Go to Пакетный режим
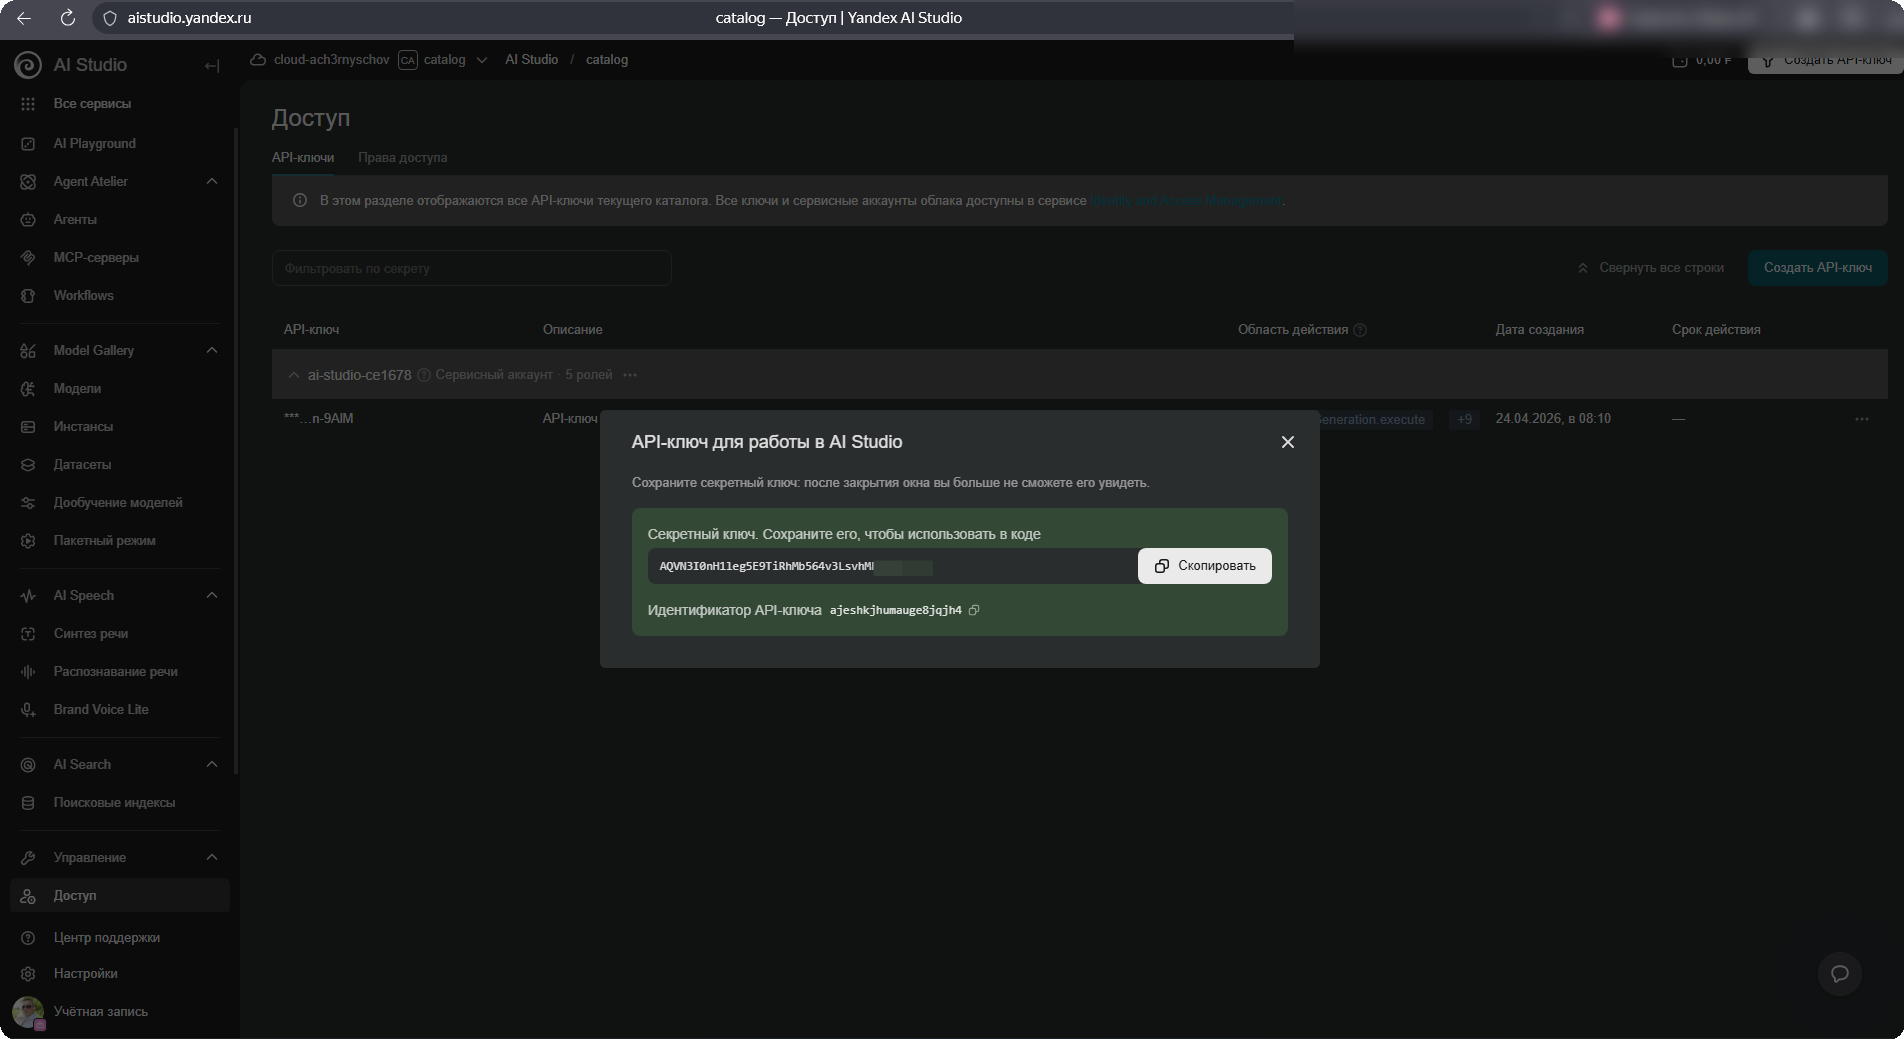The height and width of the screenshot is (1039, 1904). [104, 540]
